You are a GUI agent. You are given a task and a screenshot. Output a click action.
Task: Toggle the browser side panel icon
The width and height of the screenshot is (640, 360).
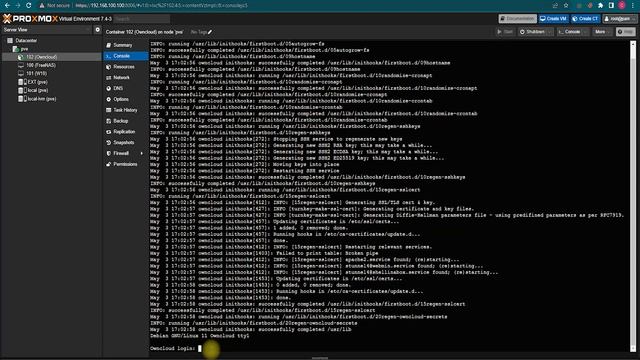tap(611, 5)
